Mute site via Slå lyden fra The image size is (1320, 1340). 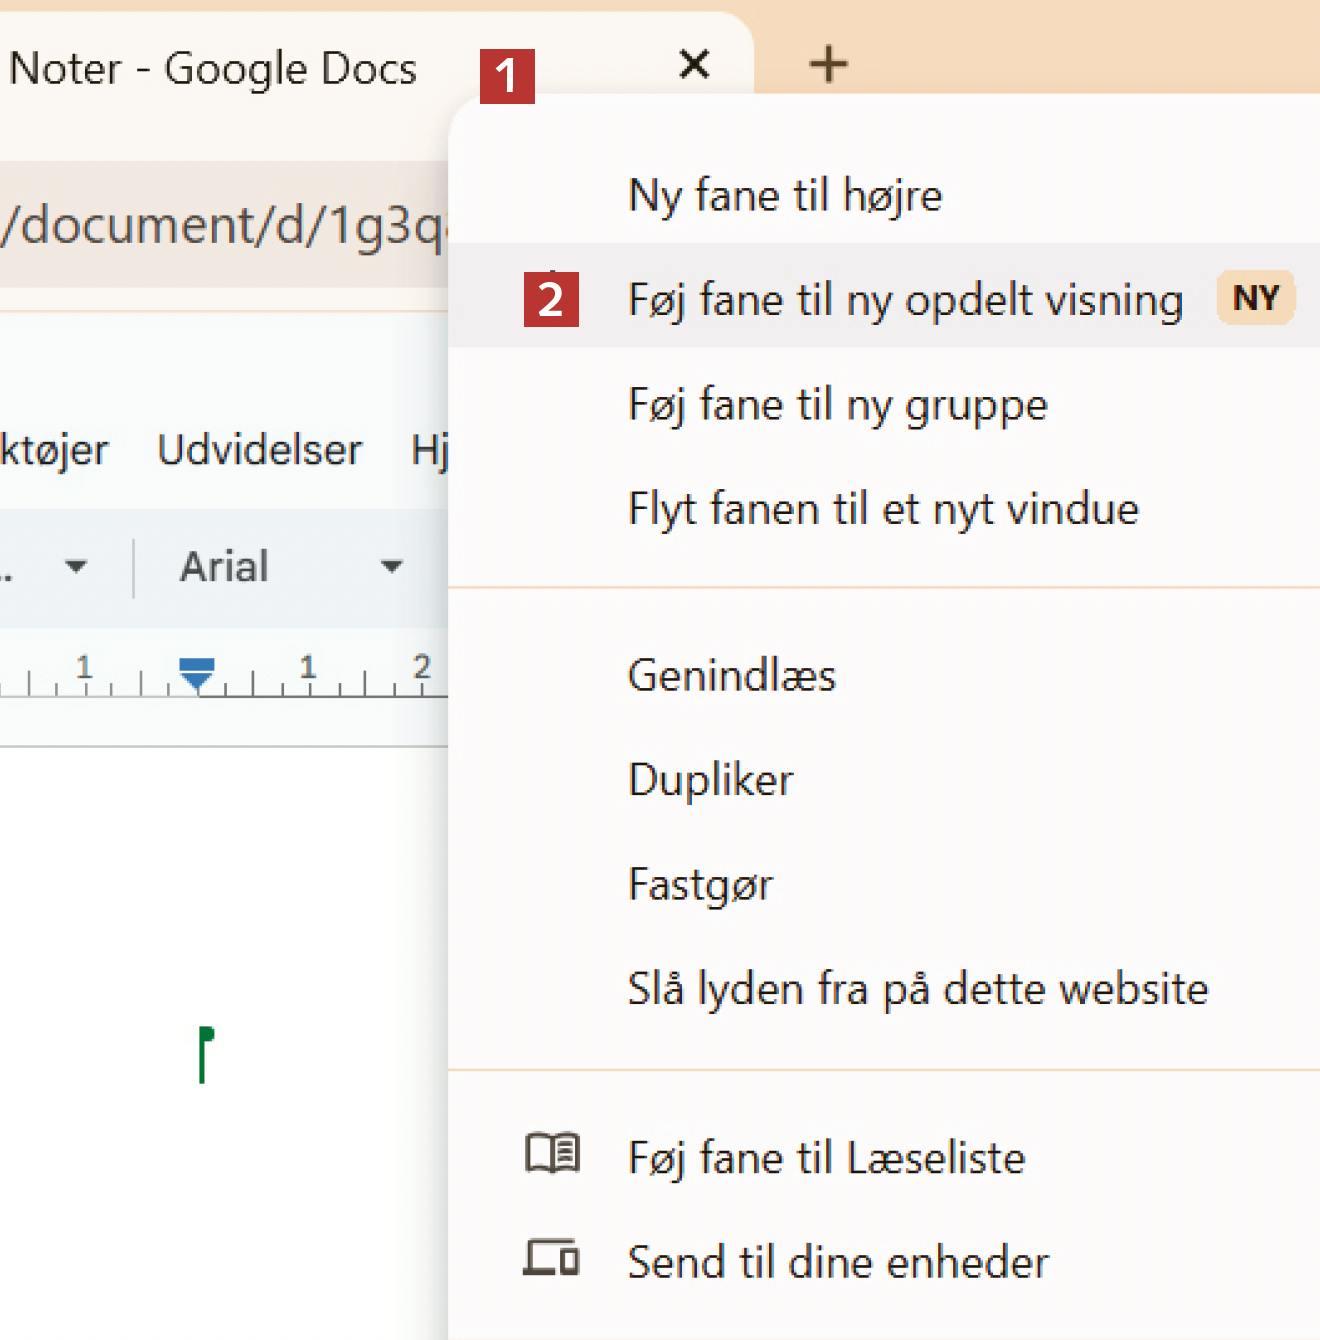[x=917, y=989]
